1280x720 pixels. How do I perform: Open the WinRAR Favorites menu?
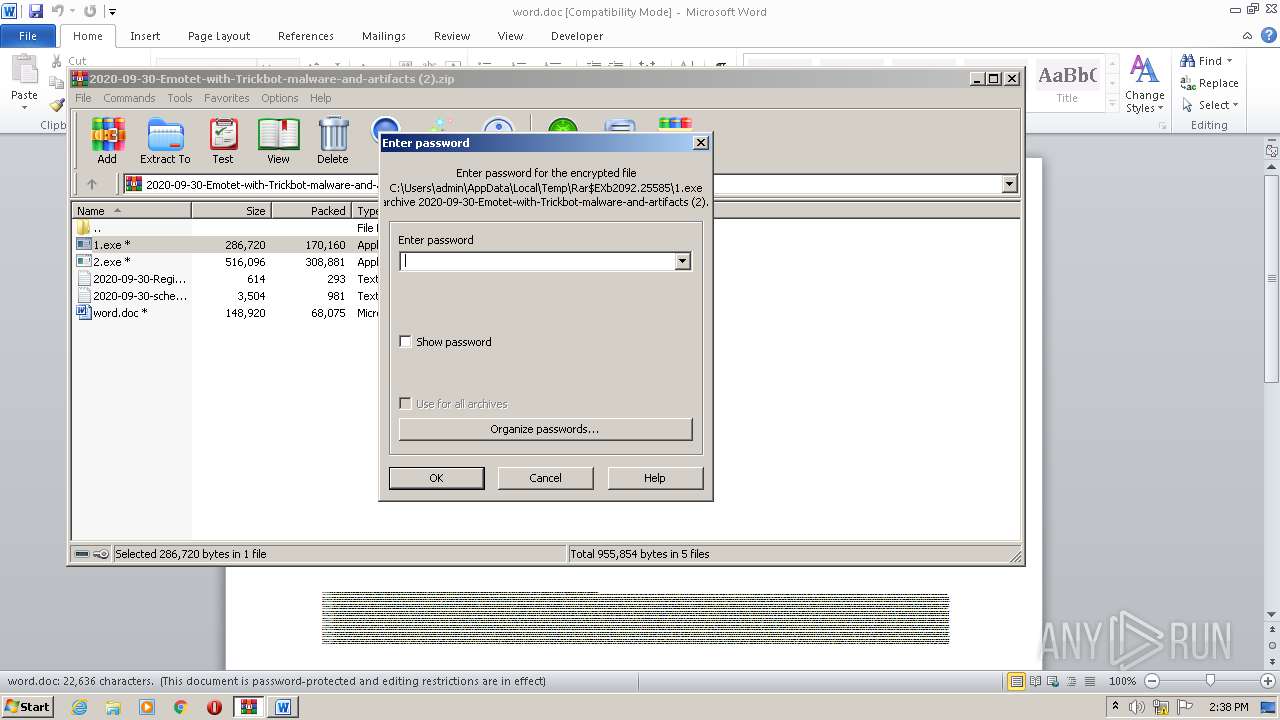227,98
